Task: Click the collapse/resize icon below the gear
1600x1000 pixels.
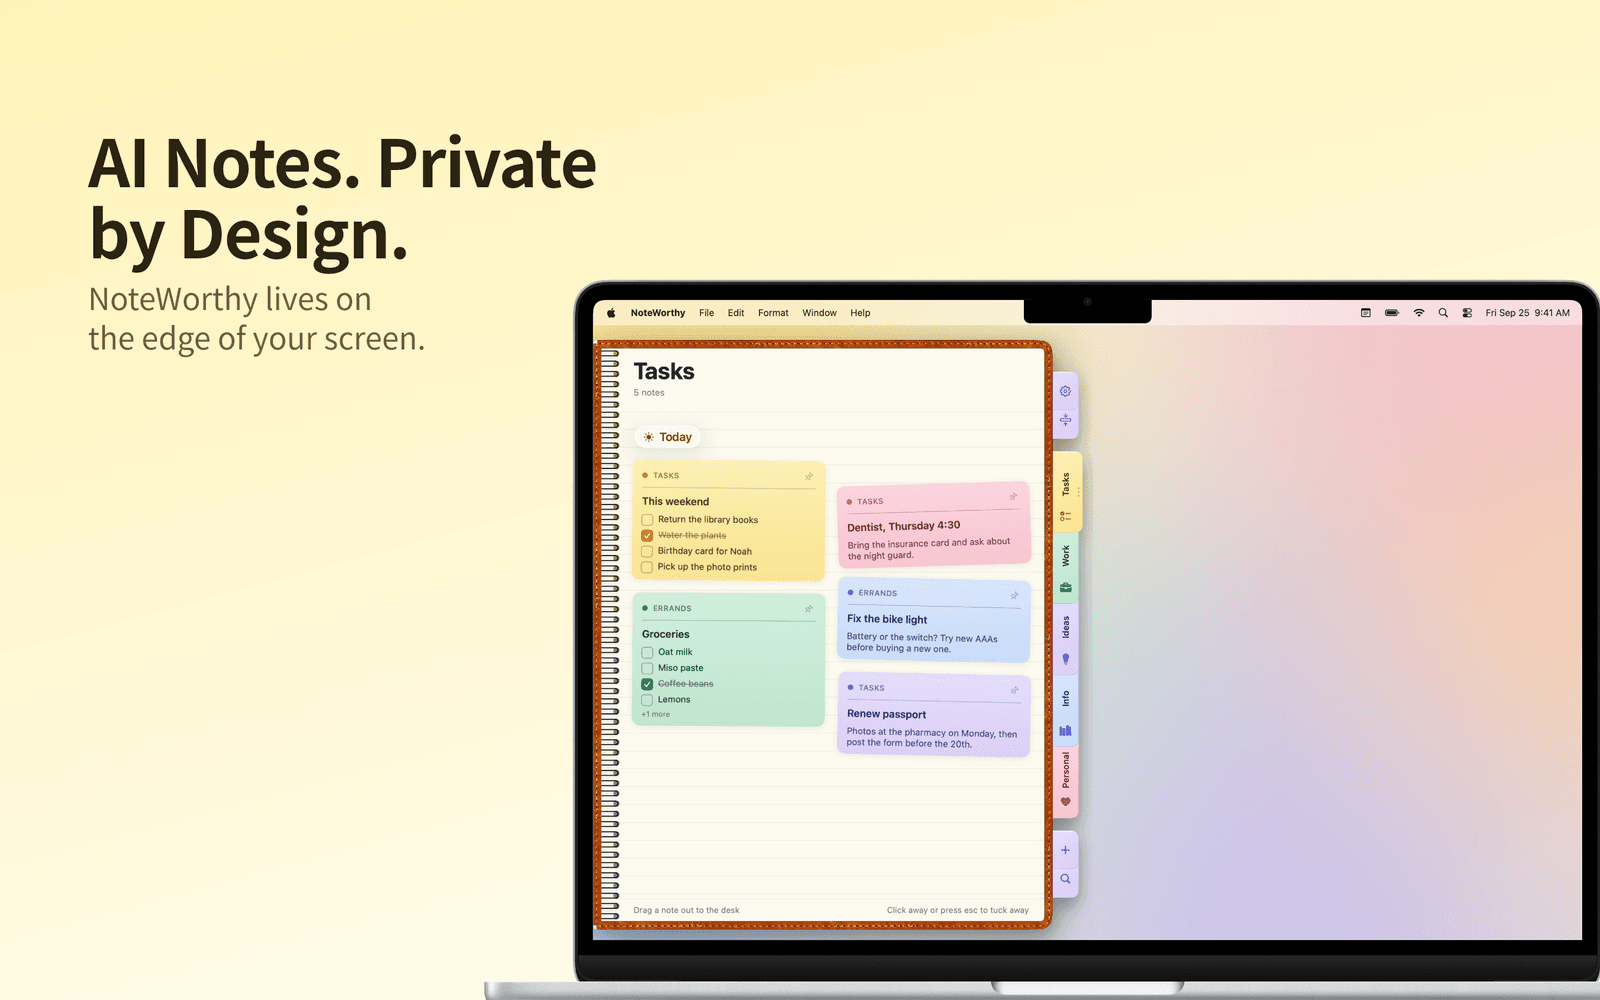Action: point(1065,420)
